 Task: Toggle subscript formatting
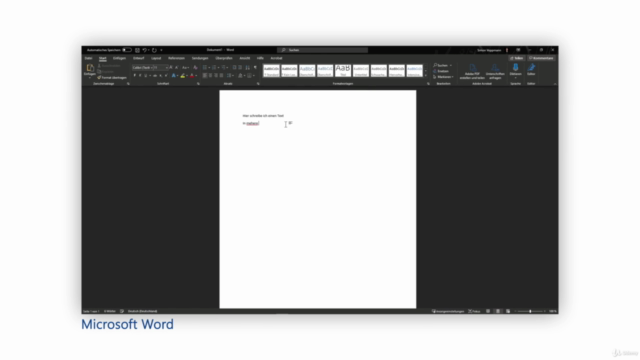coord(160,76)
